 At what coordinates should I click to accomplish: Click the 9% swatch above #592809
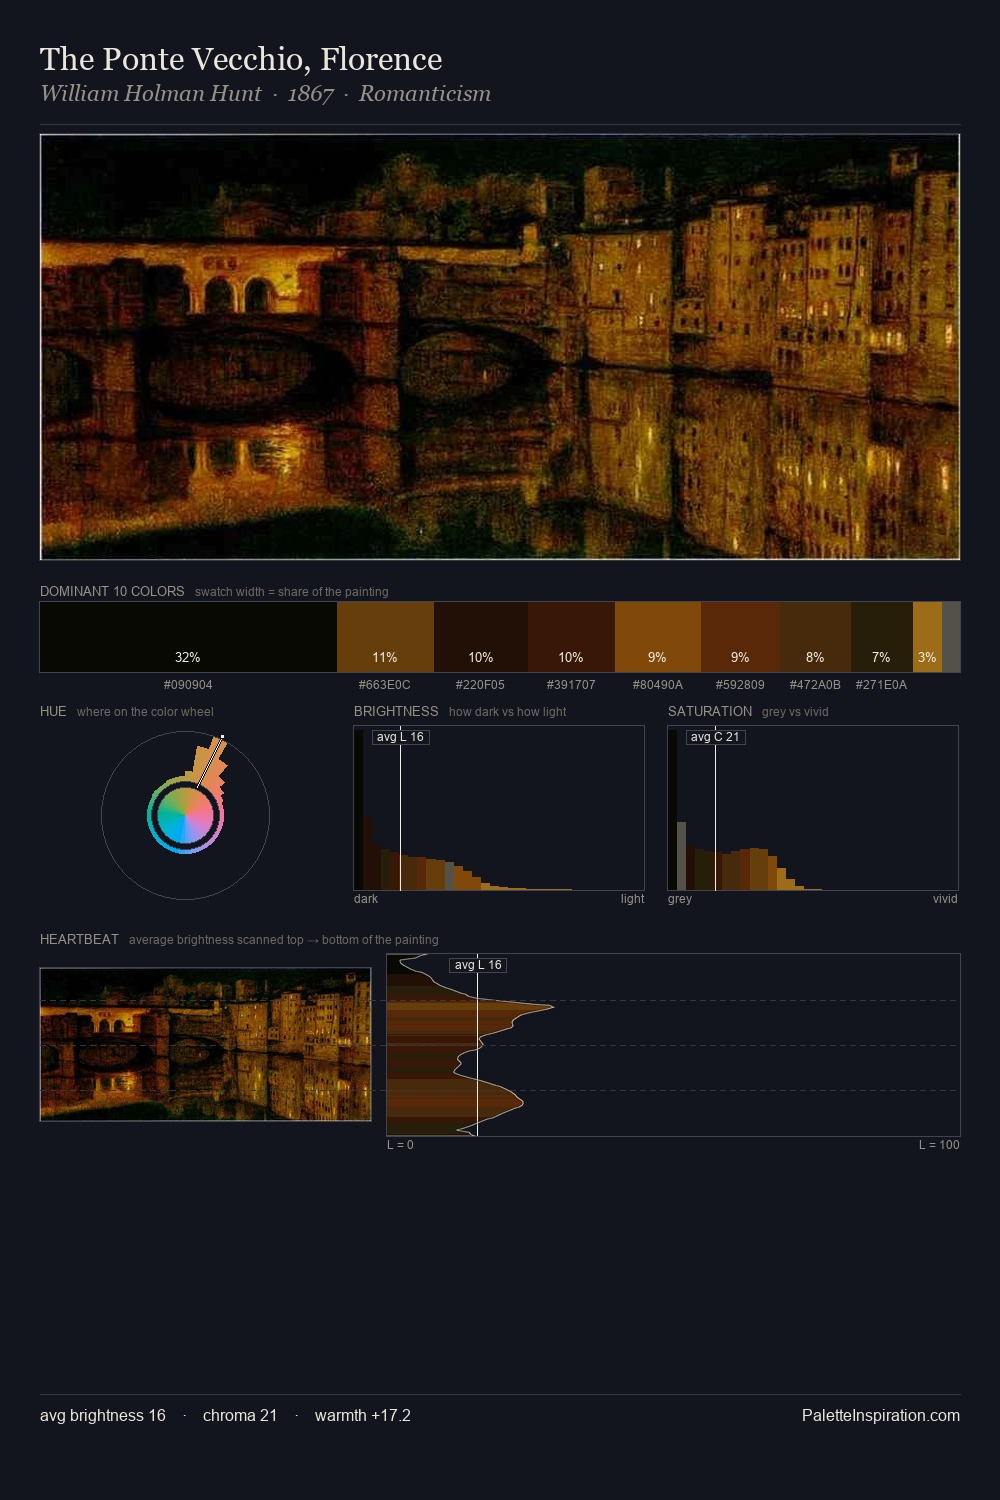point(740,637)
